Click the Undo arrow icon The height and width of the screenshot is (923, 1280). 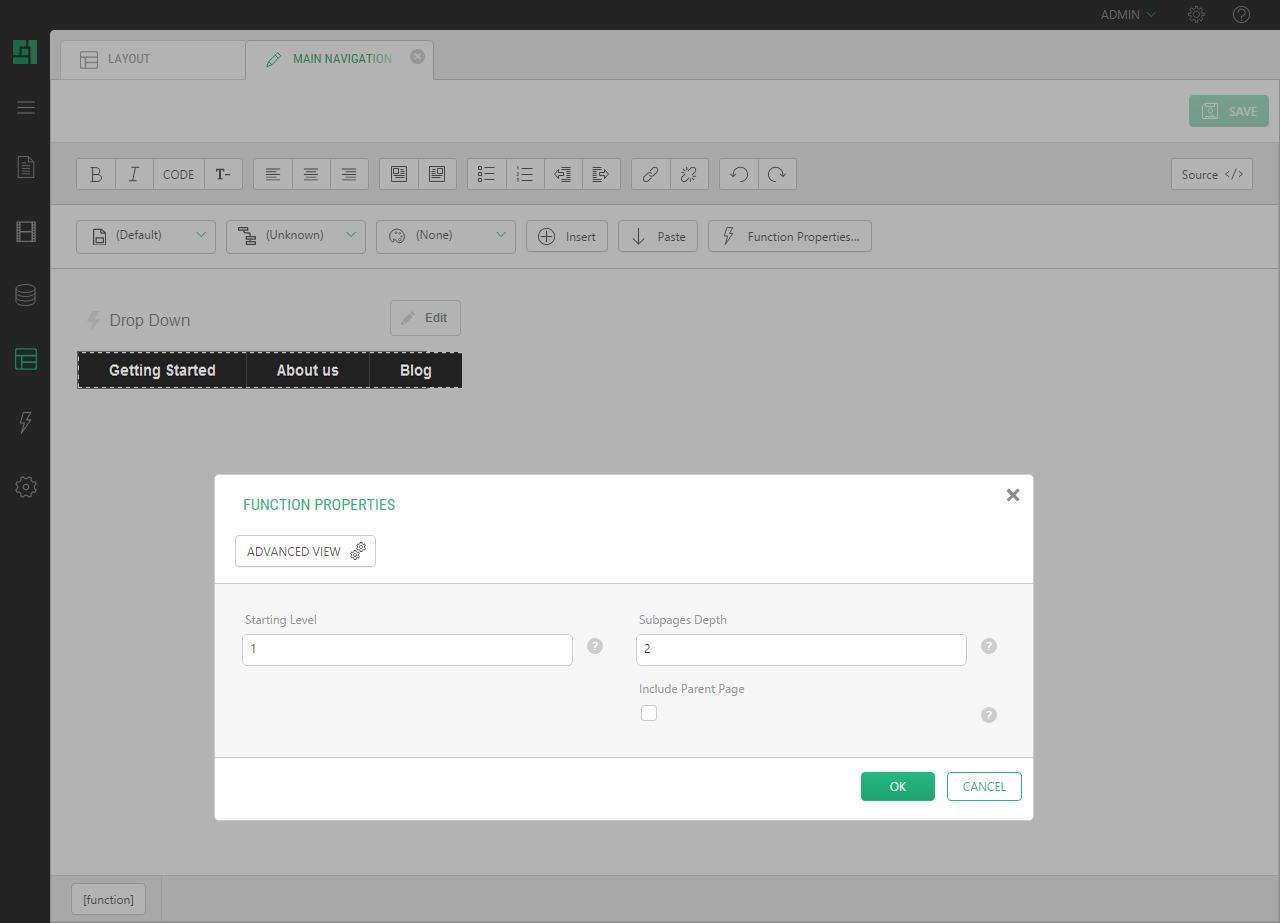(739, 174)
